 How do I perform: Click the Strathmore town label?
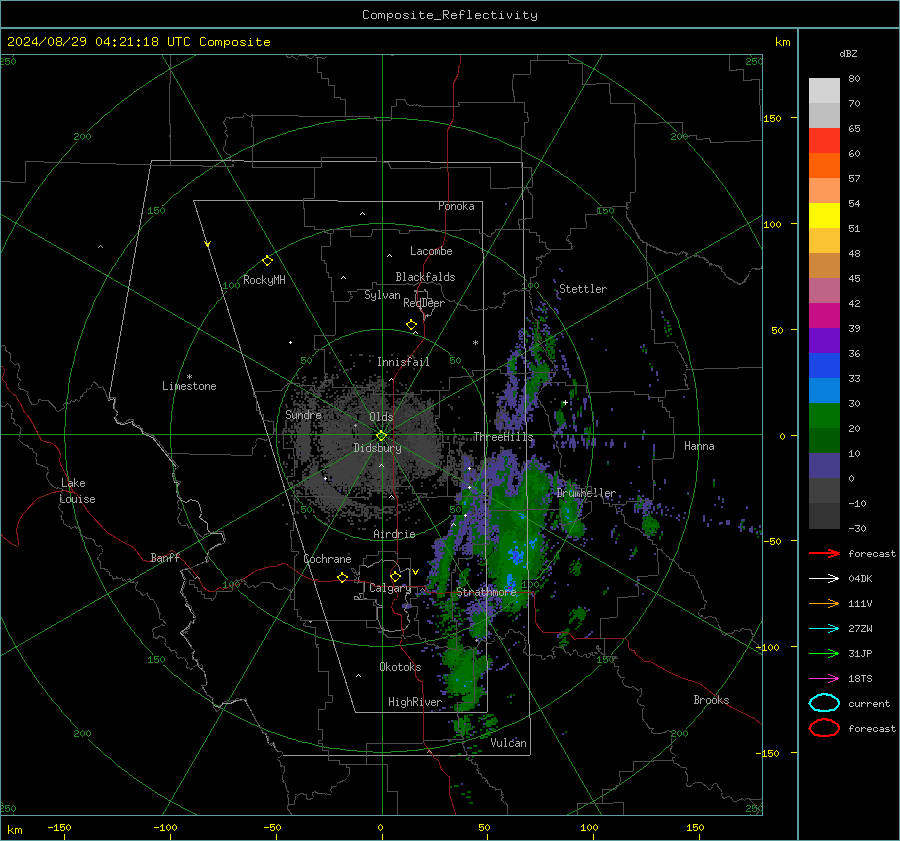(486, 592)
